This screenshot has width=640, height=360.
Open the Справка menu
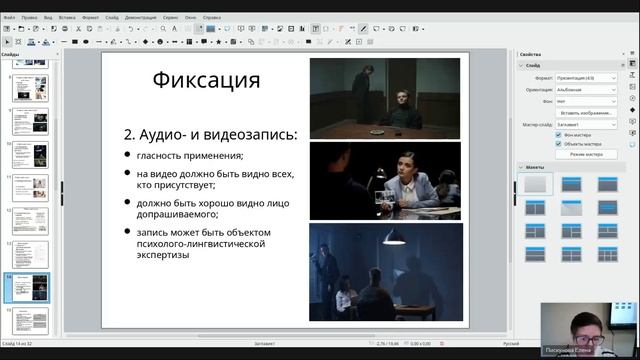[x=212, y=18]
